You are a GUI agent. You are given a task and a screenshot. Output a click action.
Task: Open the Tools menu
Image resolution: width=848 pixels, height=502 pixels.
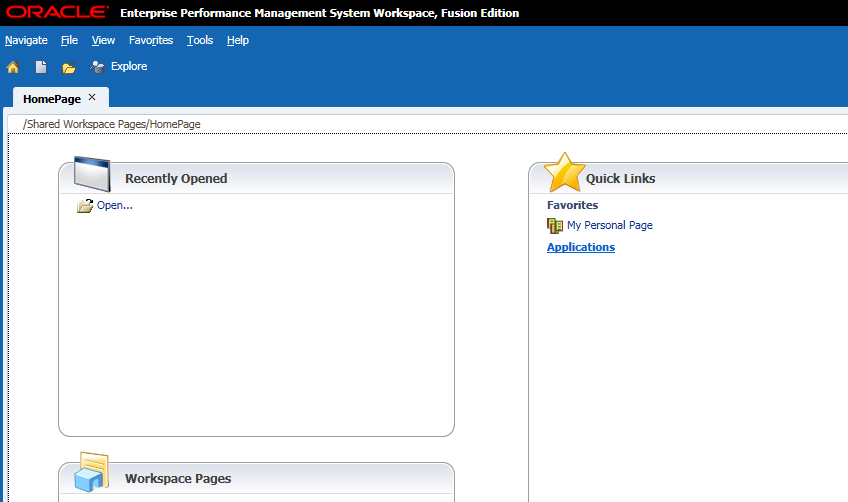[x=200, y=40]
